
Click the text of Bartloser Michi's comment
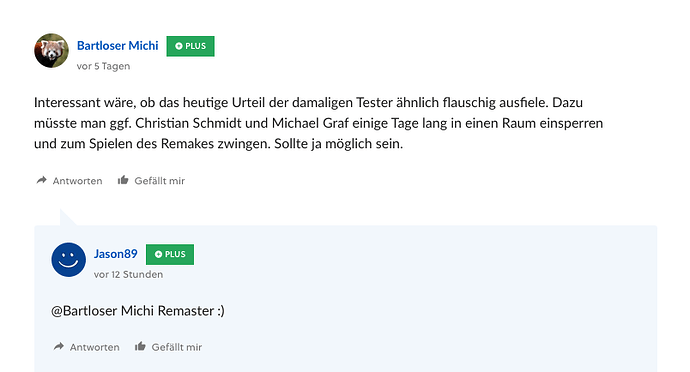(x=319, y=123)
